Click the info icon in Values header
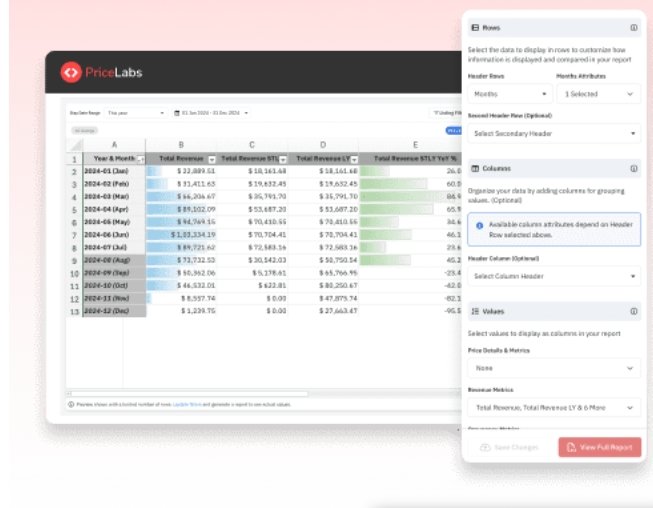The width and height of the screenshot is (653, 508). 634,311
